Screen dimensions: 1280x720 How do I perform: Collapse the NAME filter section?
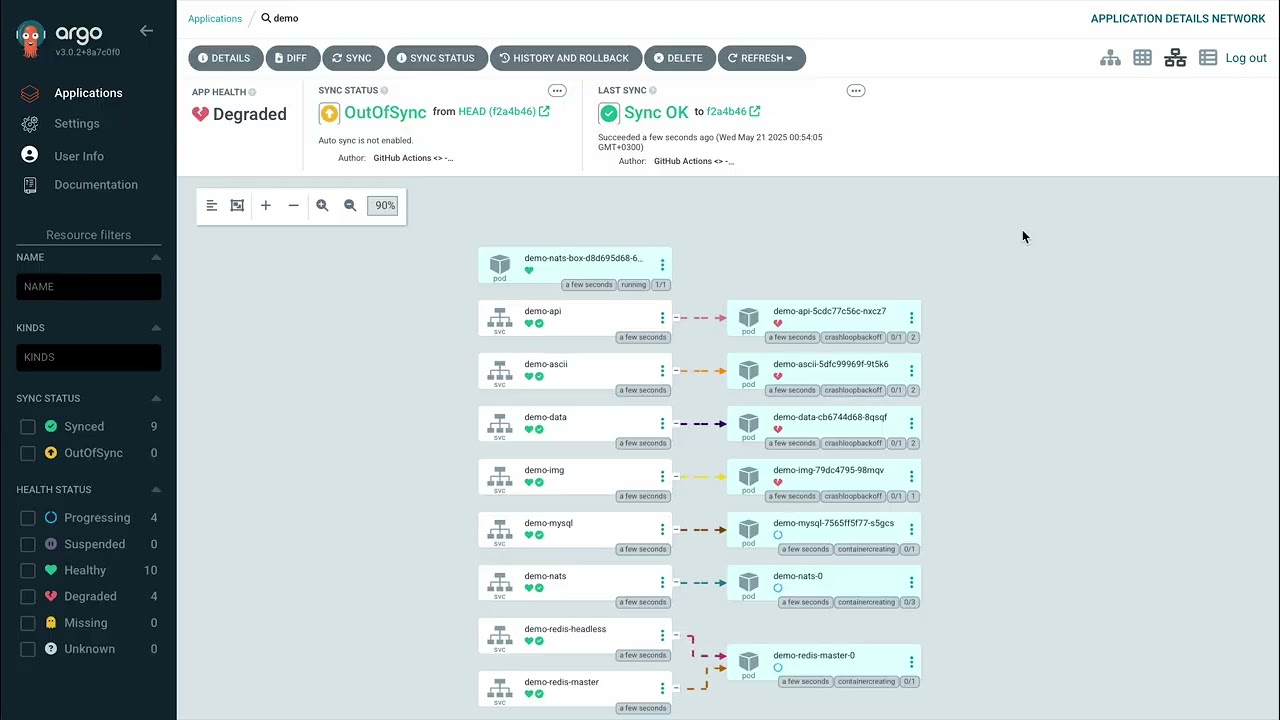click(156, 257)
